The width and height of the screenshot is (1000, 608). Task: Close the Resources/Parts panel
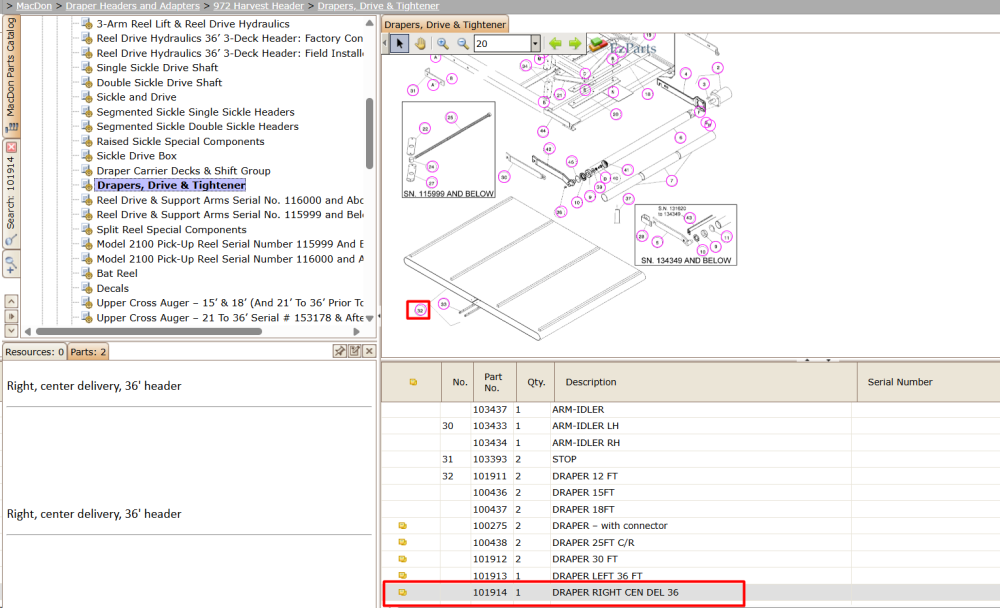tap(369, 351)
